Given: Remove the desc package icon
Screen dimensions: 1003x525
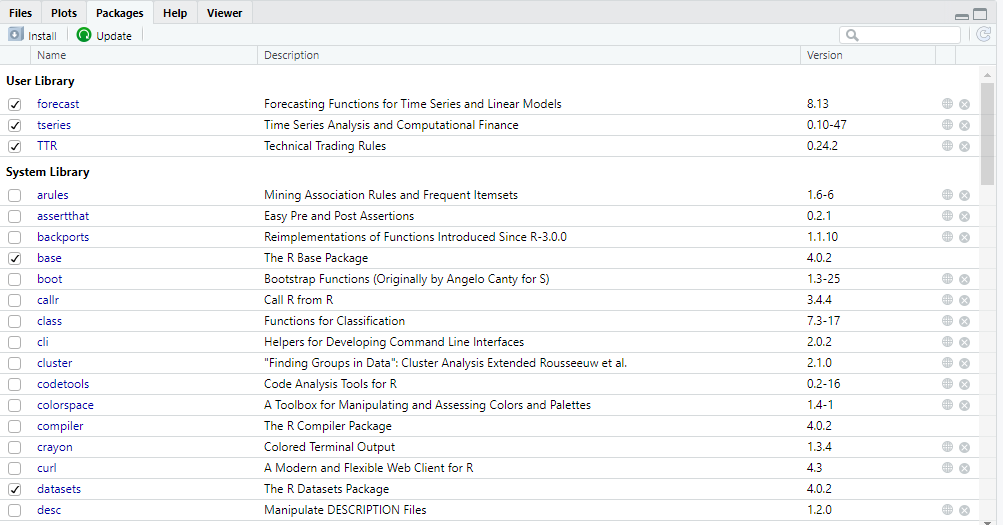Looking at the screenshot, I should (x=965, y=510).
